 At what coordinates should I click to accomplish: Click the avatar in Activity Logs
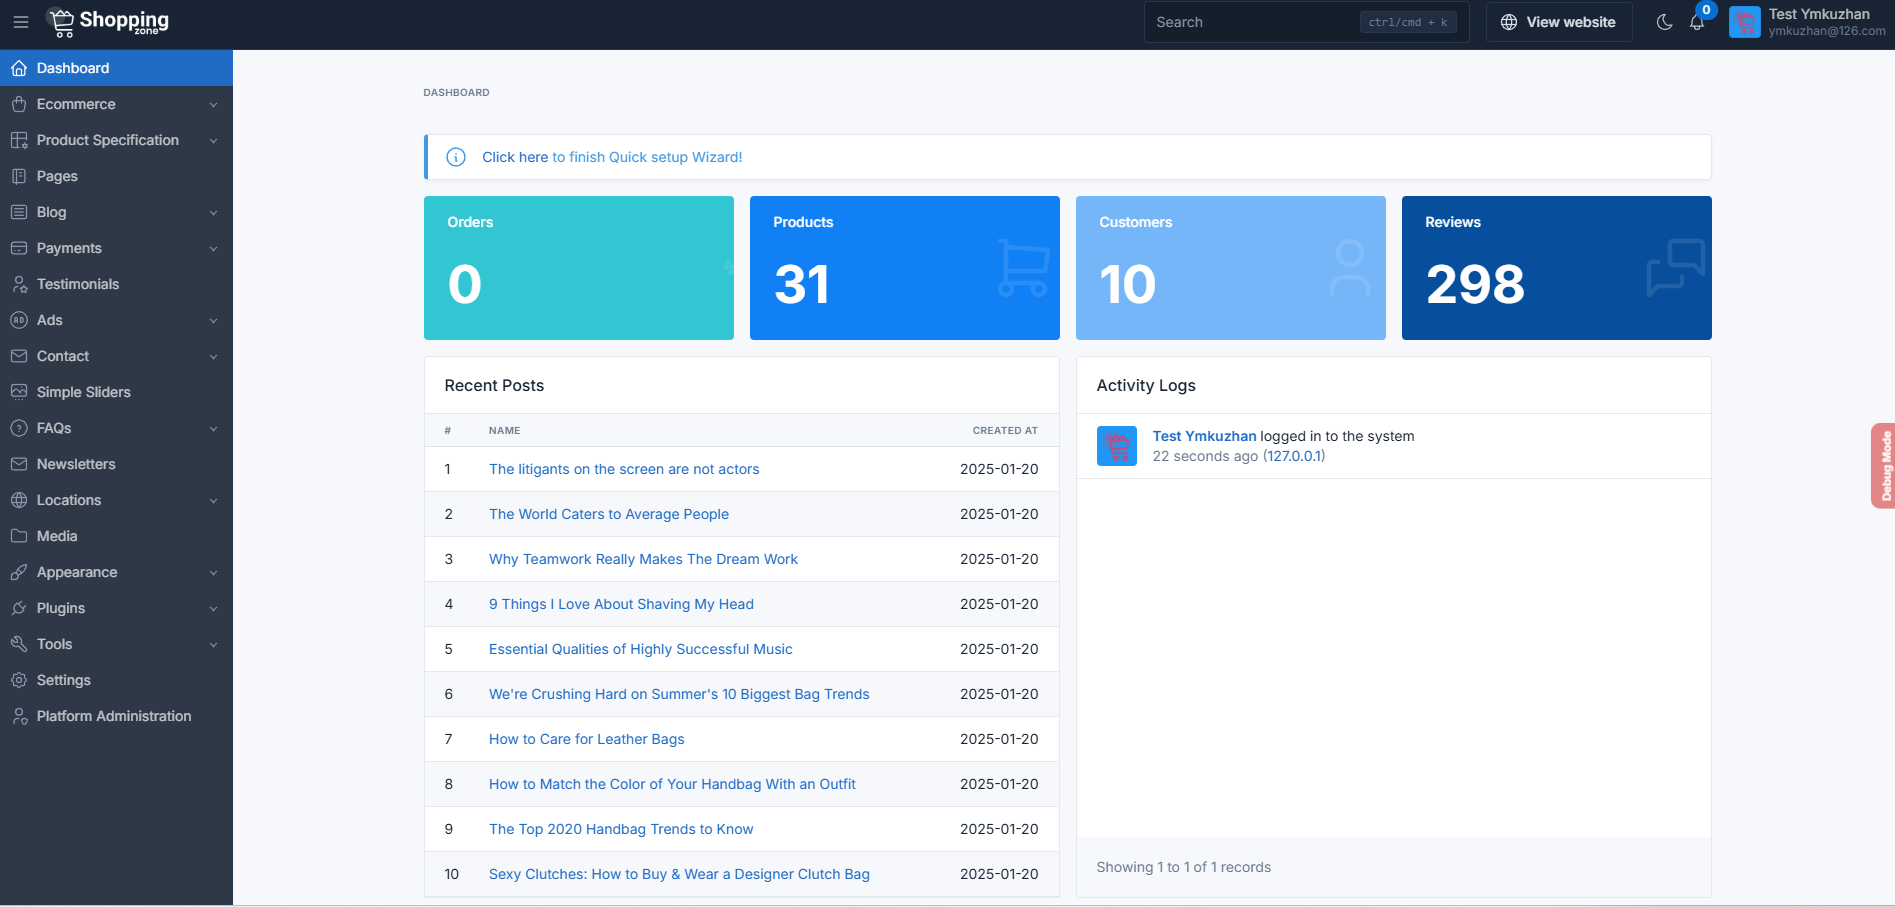(x=1116, y=446)
